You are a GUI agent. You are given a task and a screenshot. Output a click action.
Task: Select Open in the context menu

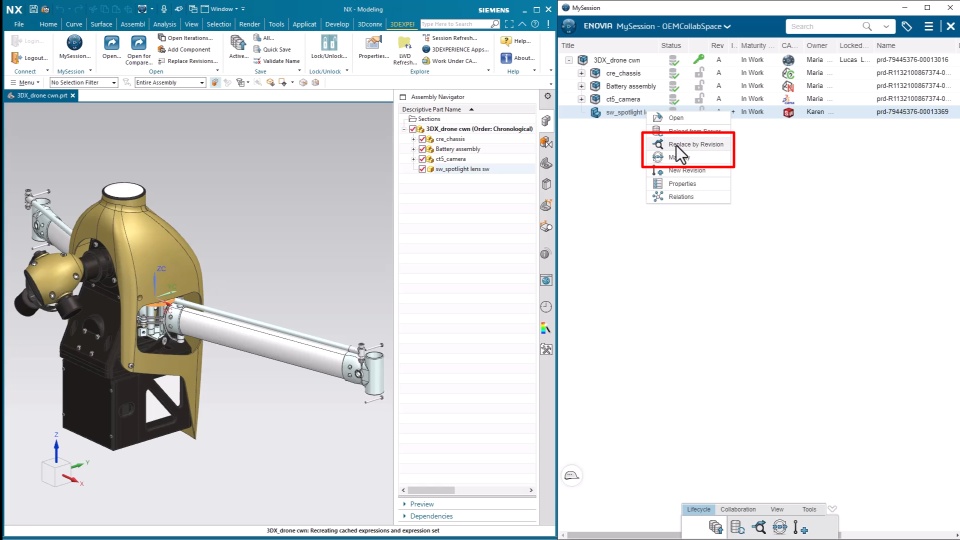(x=688, y=118)
